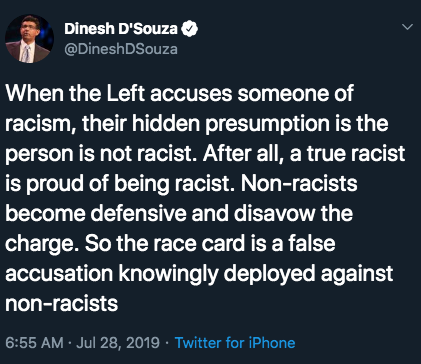This screenshot has width=421, height=364.
Task: Open the tweet options chevron menu
Action: pyautogui.click(x=408, y=27)
